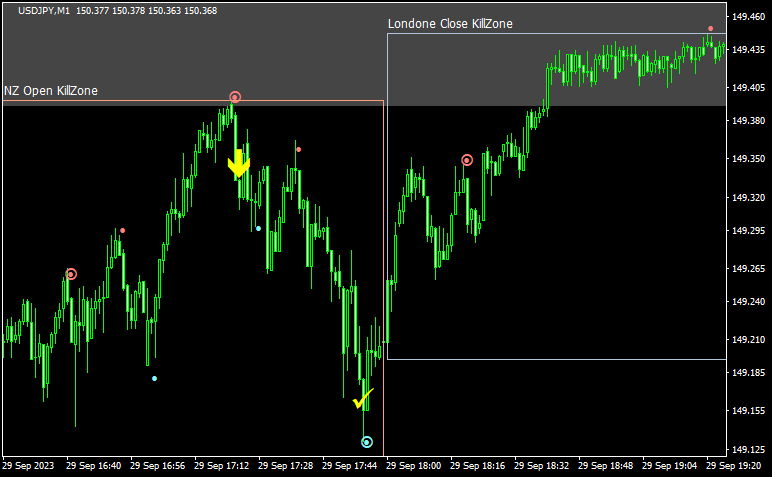The height and width of the screenshot is (477, 772).
Task: Select the 29 Sep 18:00 time label
Action: (x=414, y=465)
